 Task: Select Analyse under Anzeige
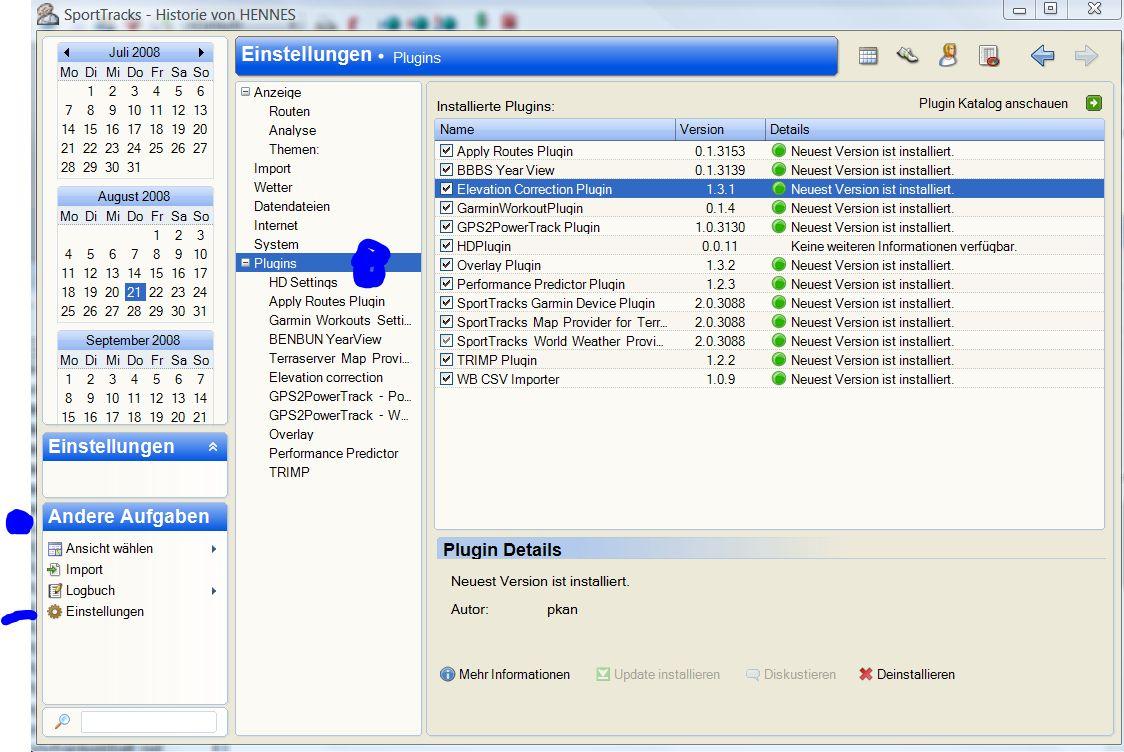tap(292, 130)
